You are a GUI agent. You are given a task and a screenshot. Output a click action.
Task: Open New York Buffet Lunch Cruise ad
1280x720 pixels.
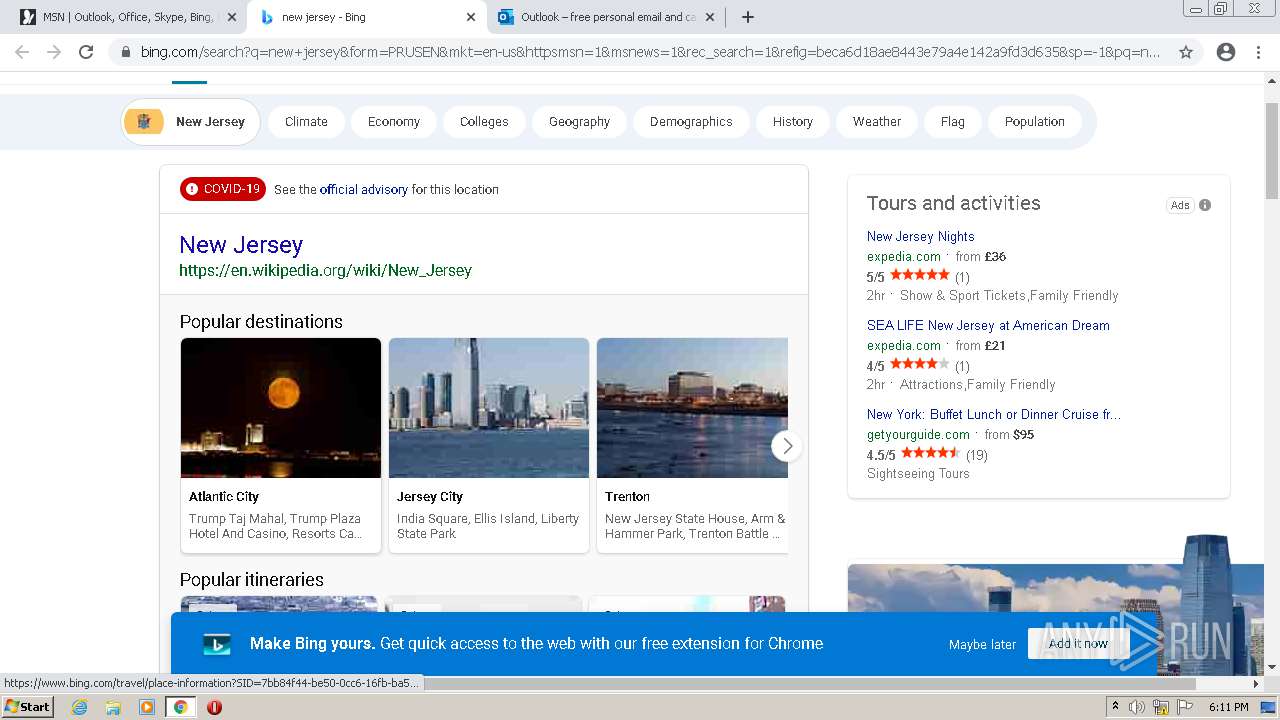point(994,415)
